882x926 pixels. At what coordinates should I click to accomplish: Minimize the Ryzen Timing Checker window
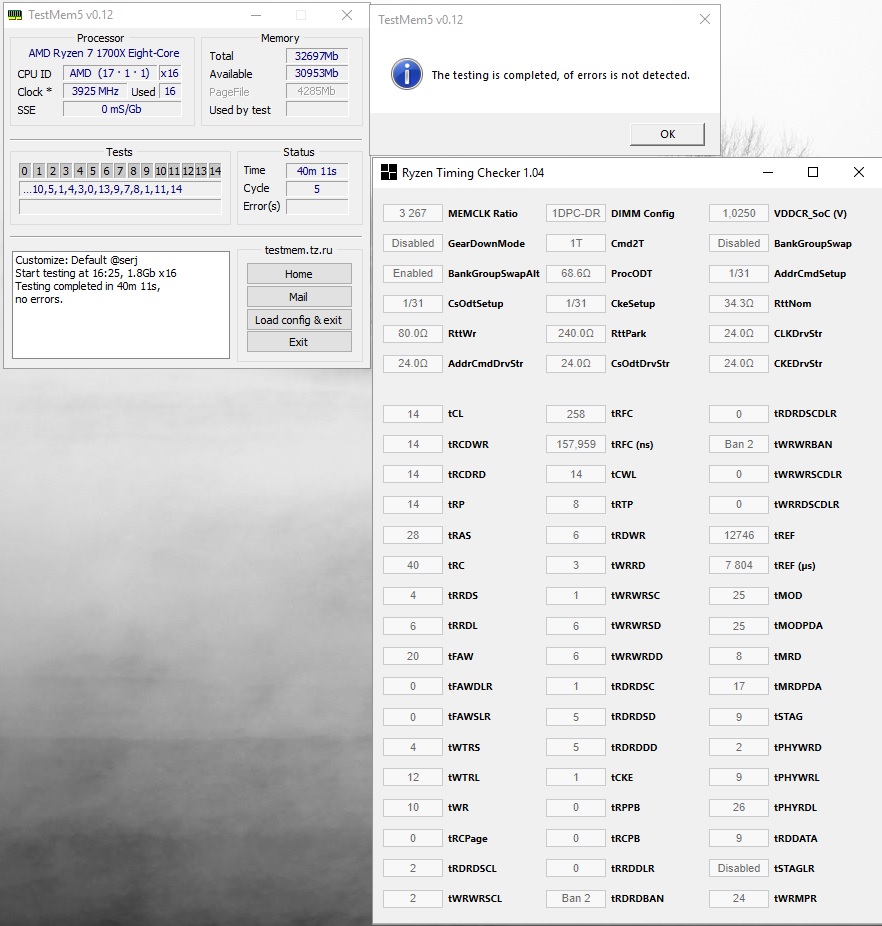click(x=768, y=172)
